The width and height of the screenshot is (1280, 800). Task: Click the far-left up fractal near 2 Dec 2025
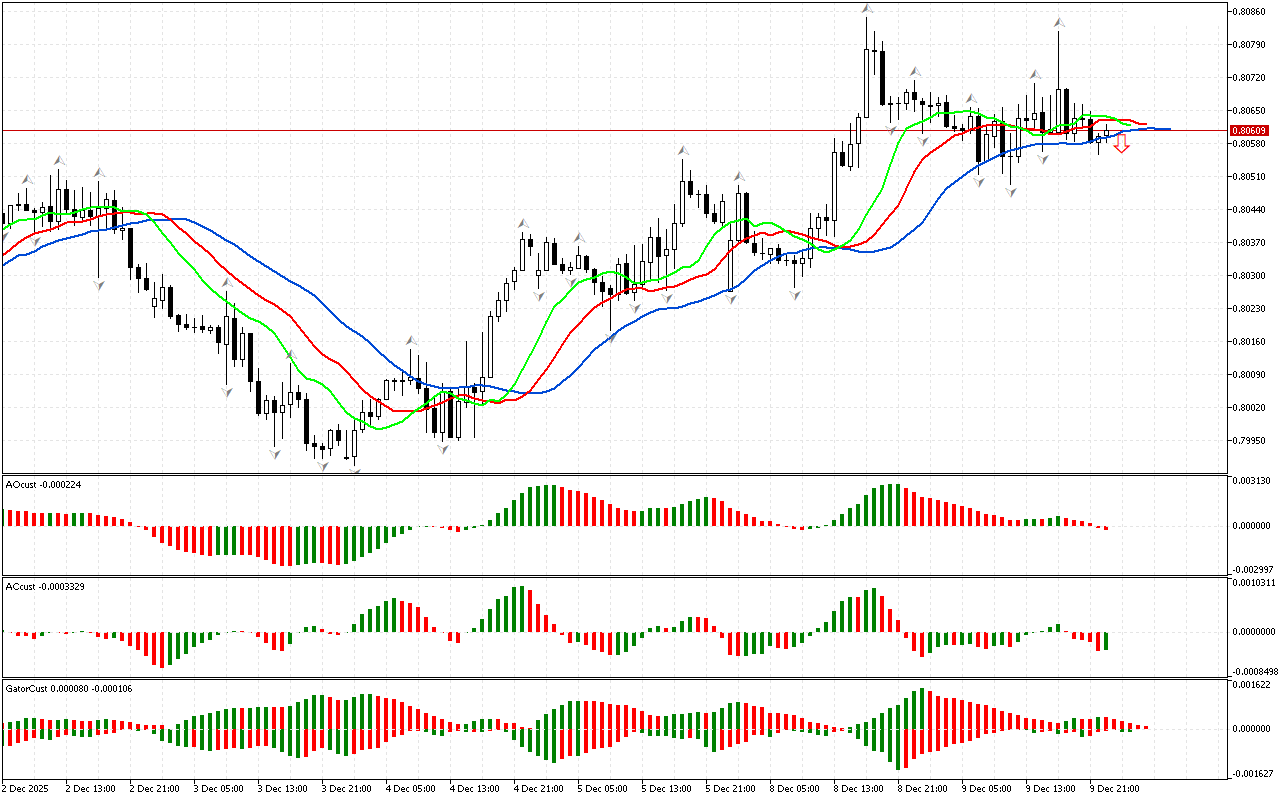(26, 178)
